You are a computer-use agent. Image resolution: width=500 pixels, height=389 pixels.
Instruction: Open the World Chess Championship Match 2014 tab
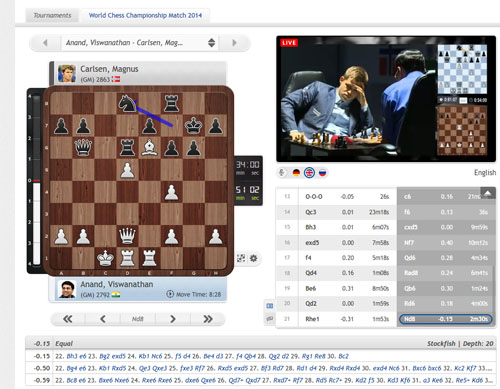click(145, 15)
